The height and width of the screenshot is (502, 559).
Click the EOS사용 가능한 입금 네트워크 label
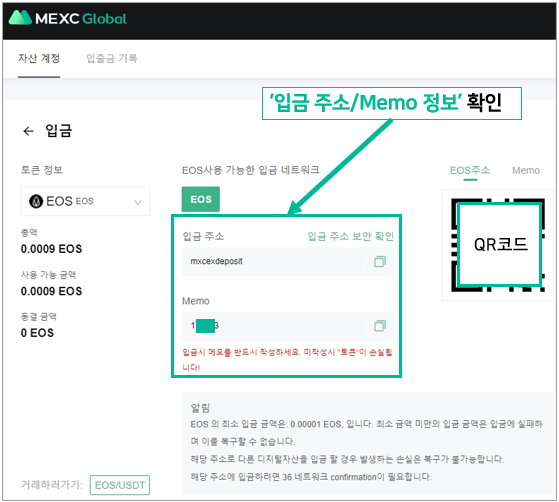(251, 170)
